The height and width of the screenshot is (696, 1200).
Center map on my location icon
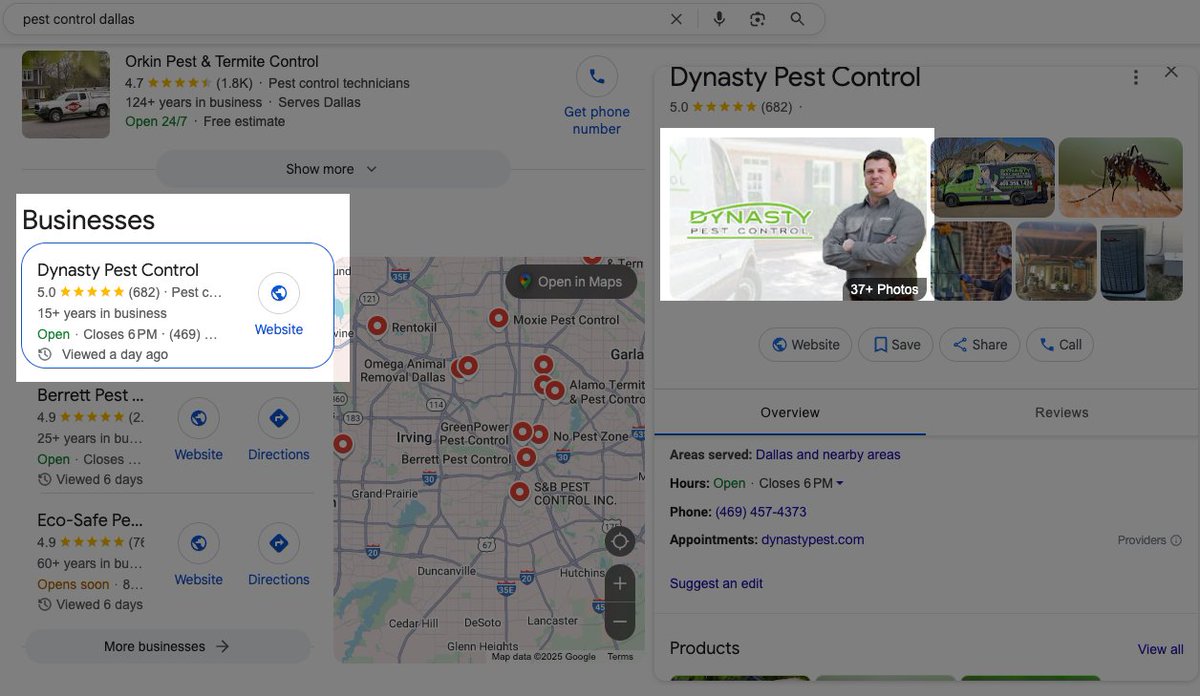pyautogui.click(x=620, y=542)
